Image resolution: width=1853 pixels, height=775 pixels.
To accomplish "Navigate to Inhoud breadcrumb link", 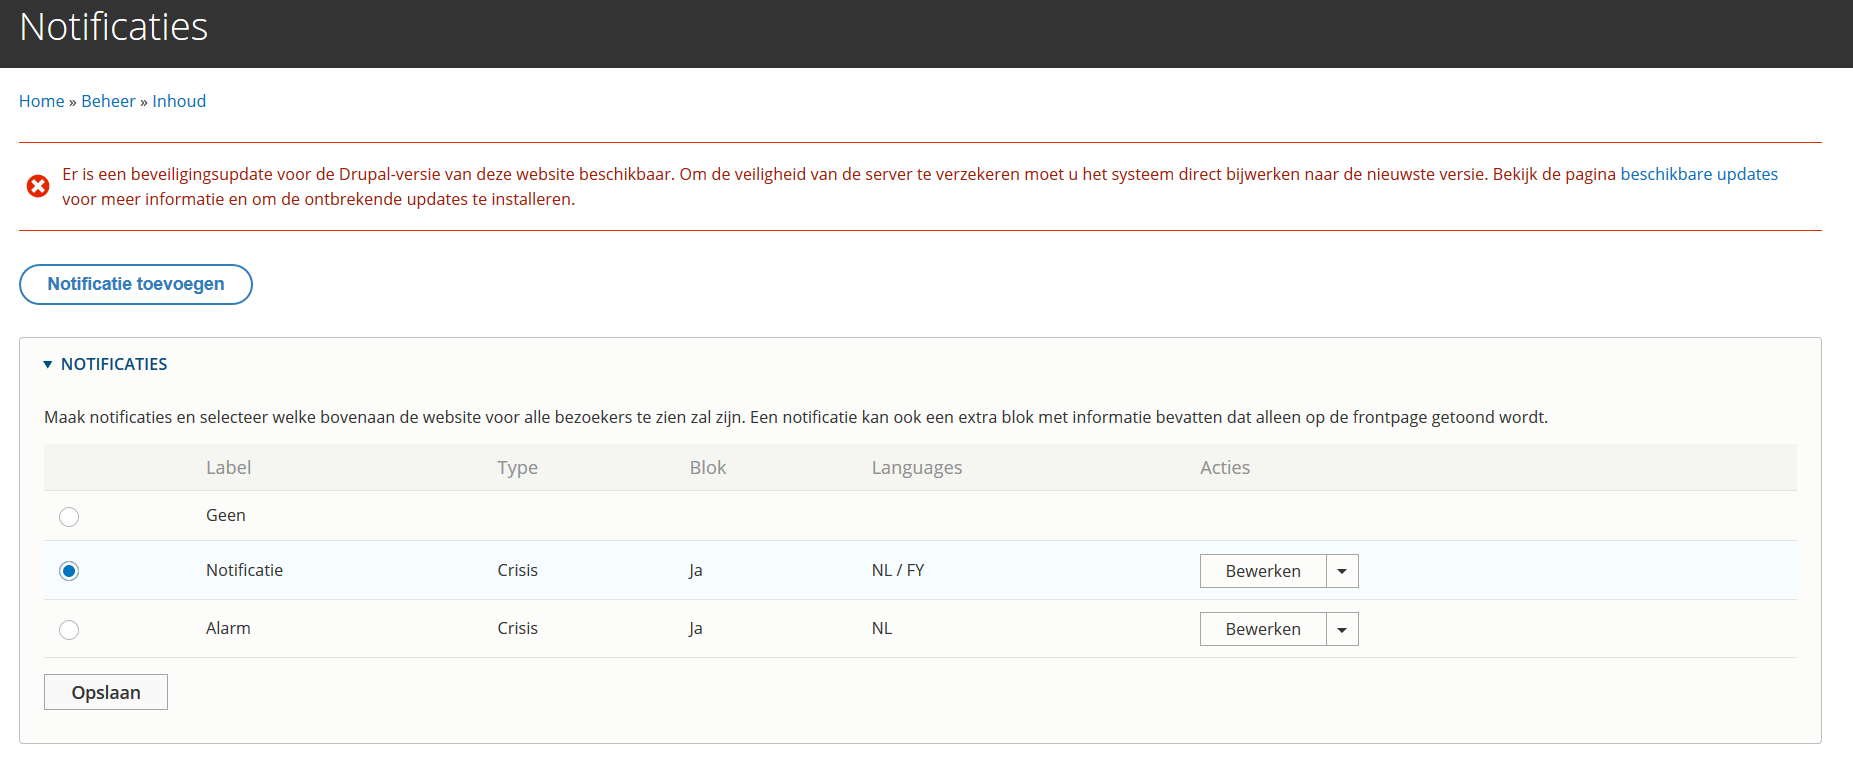I will click(x=179, y=101).
